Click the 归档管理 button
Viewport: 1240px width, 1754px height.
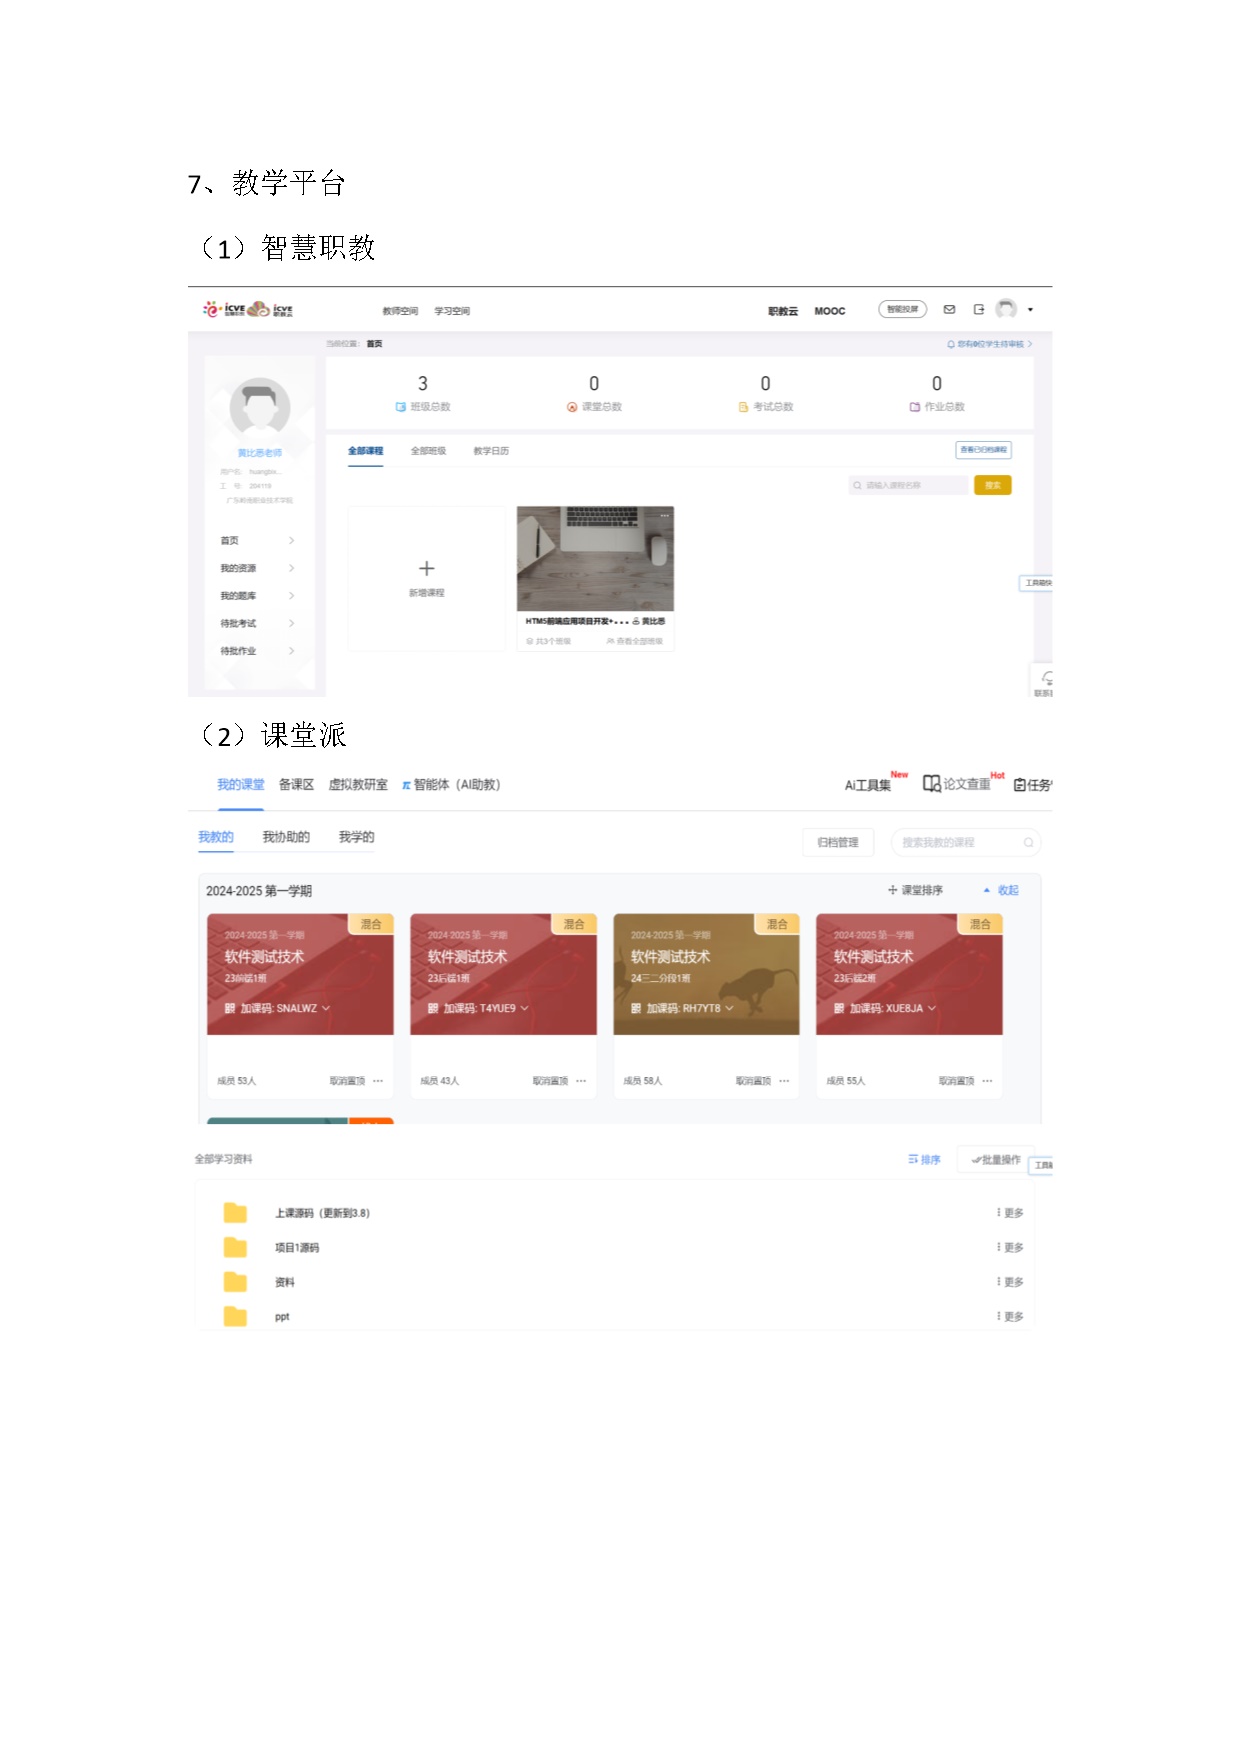point(837,843)
